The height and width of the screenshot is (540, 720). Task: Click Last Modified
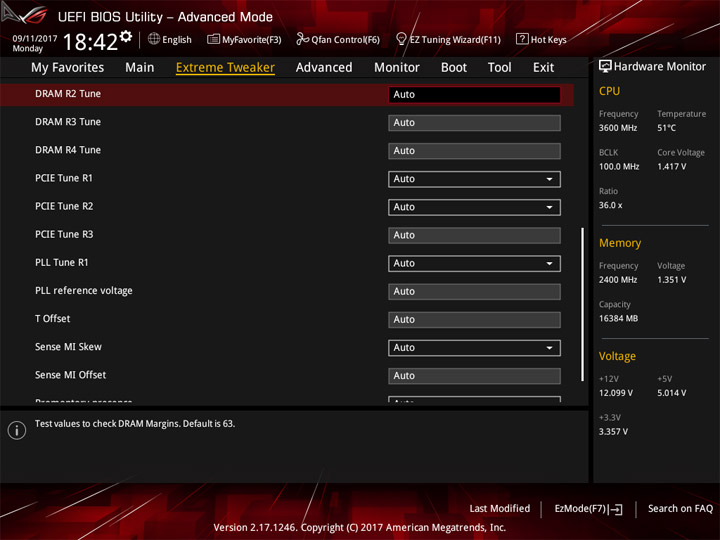click(x=500, y=509)
